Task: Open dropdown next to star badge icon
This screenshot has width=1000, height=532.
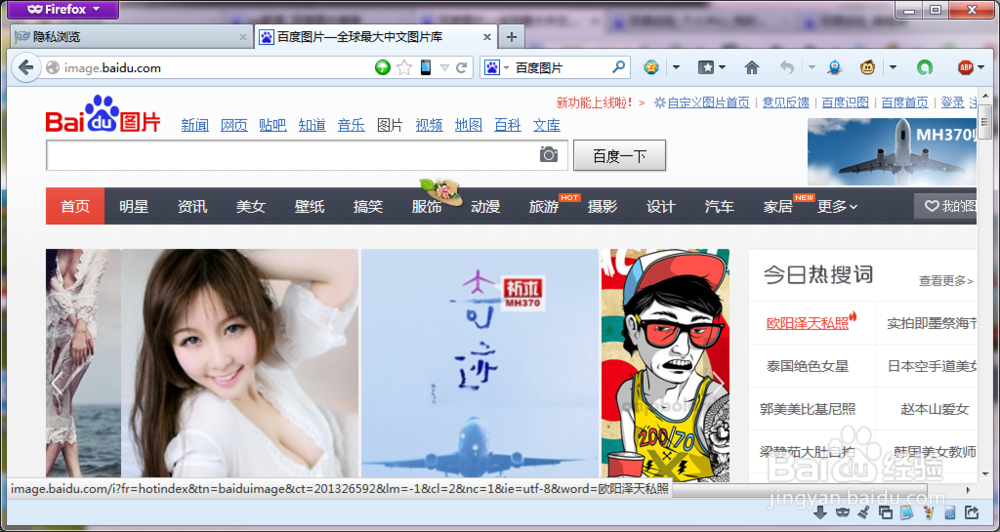Action: click(x=676, y=67)
